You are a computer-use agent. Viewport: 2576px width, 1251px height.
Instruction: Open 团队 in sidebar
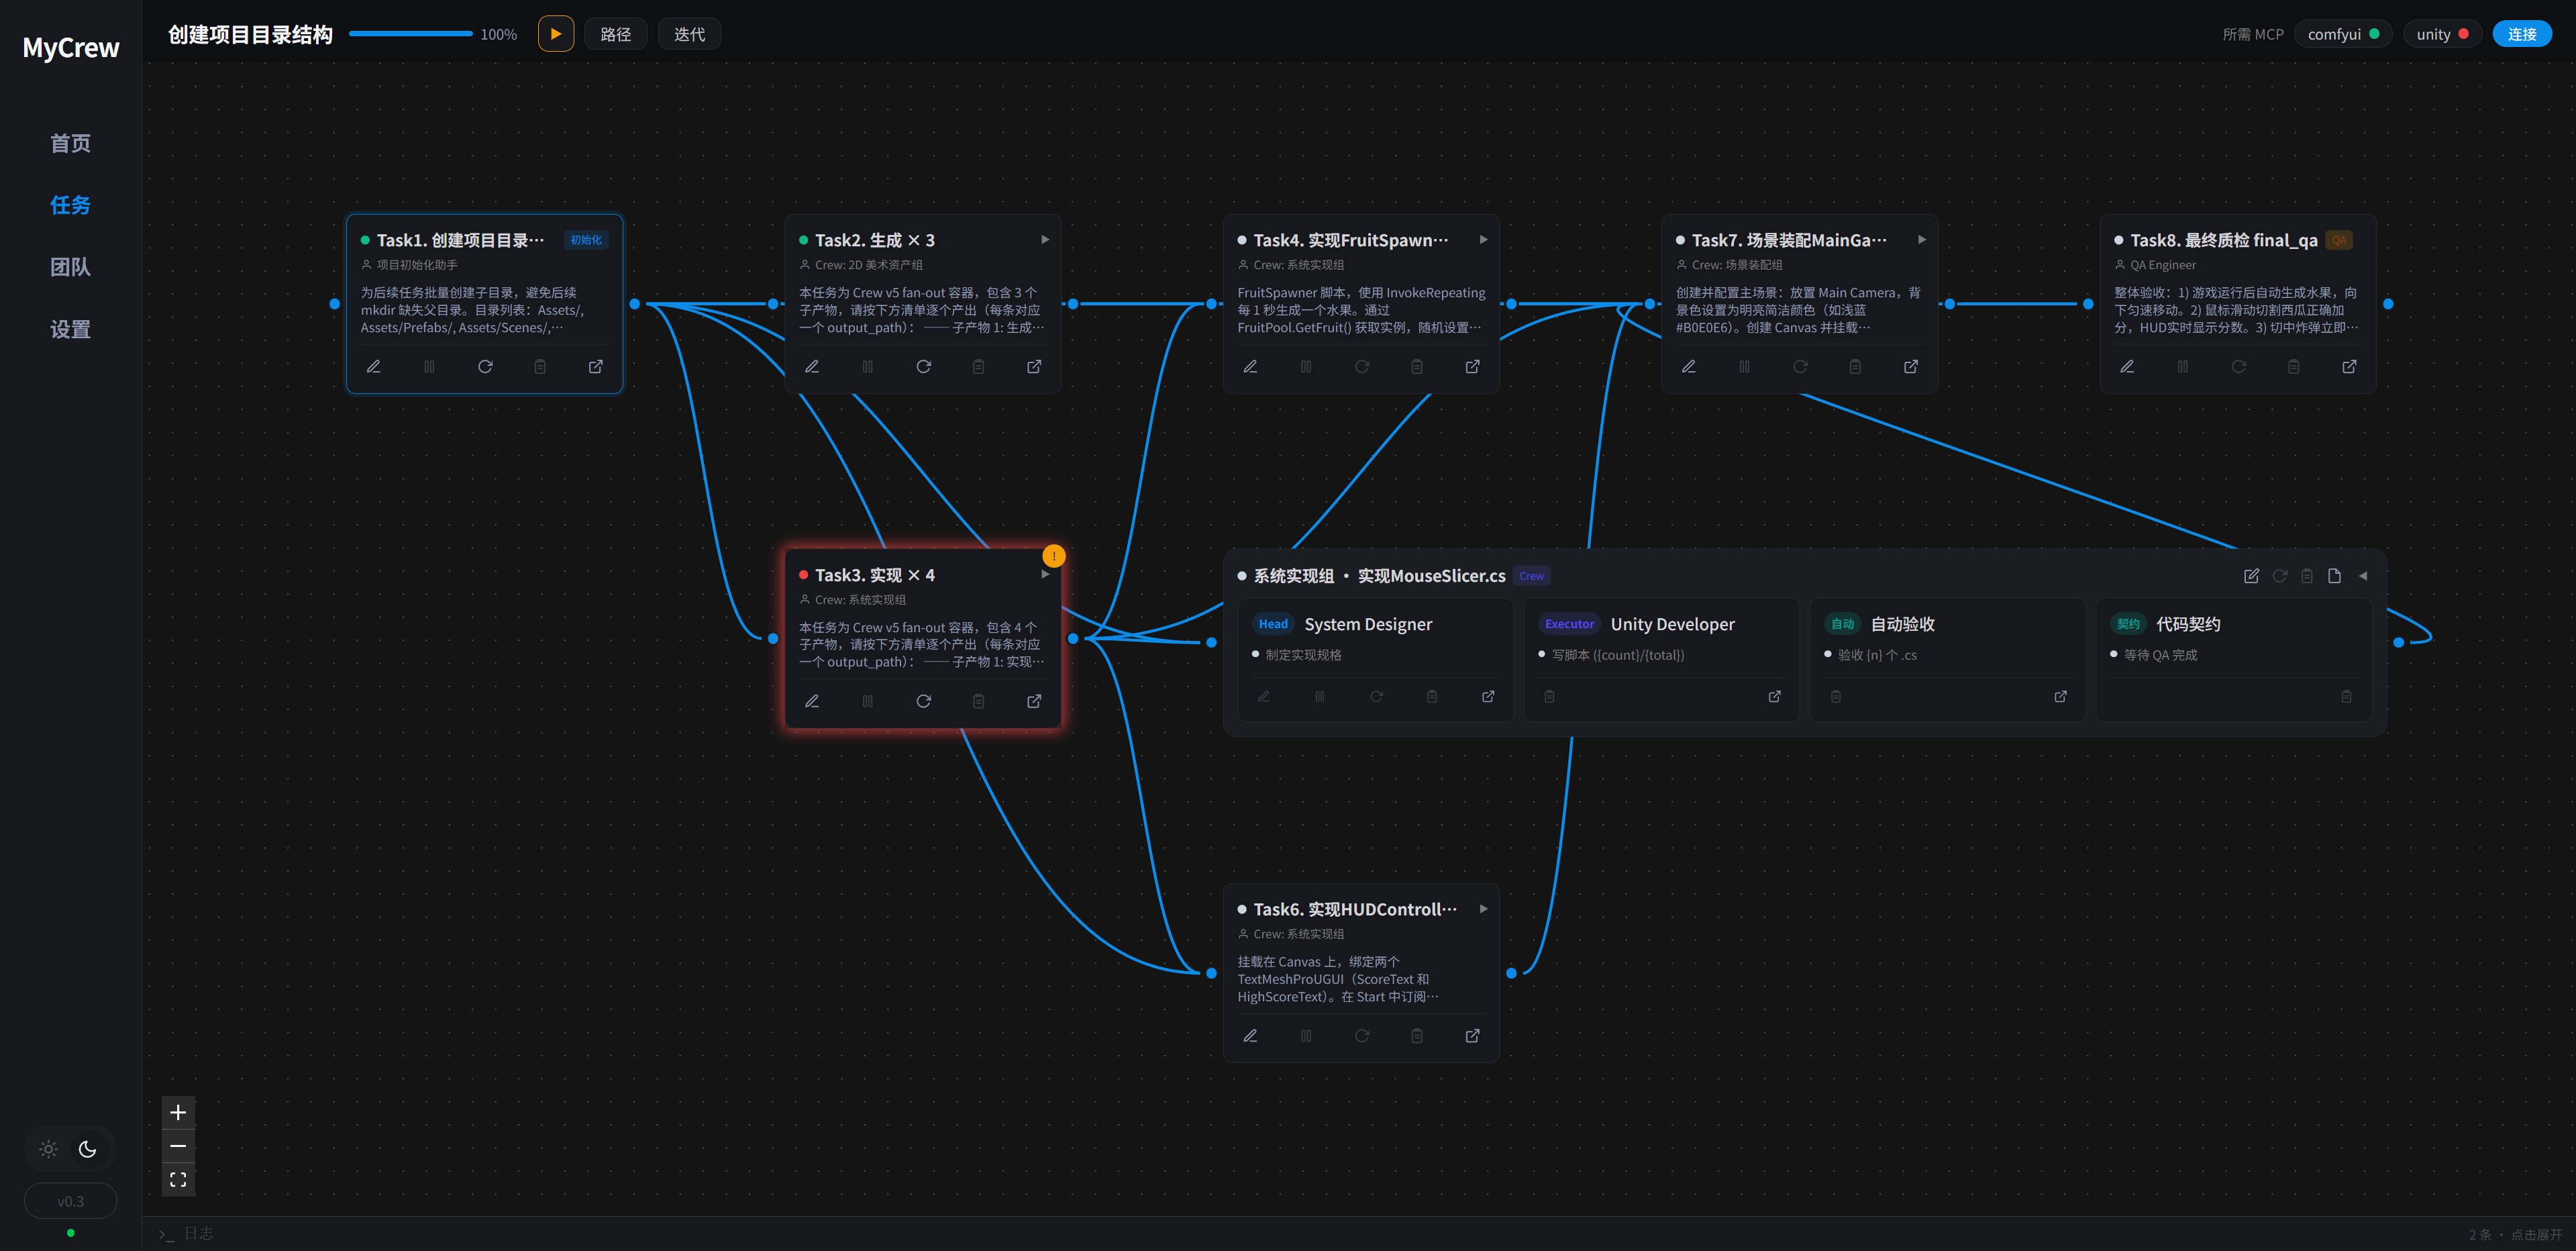click(70, 267)
